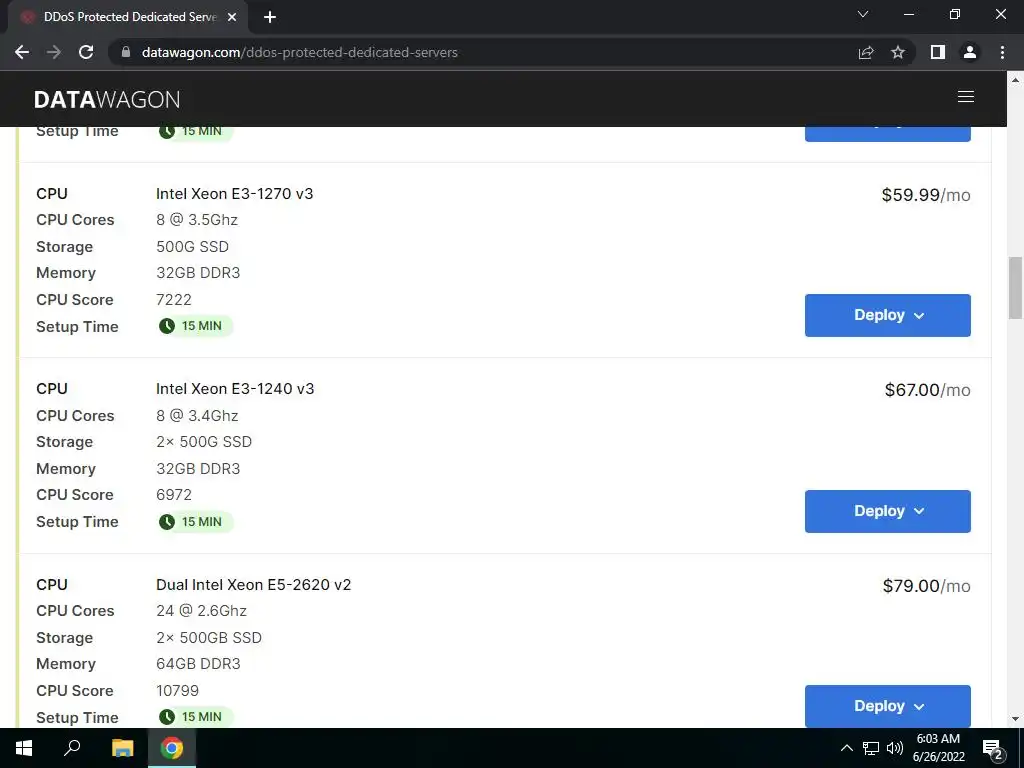Deploy the Intel Xeon E3-1270 v3 server

888,315
